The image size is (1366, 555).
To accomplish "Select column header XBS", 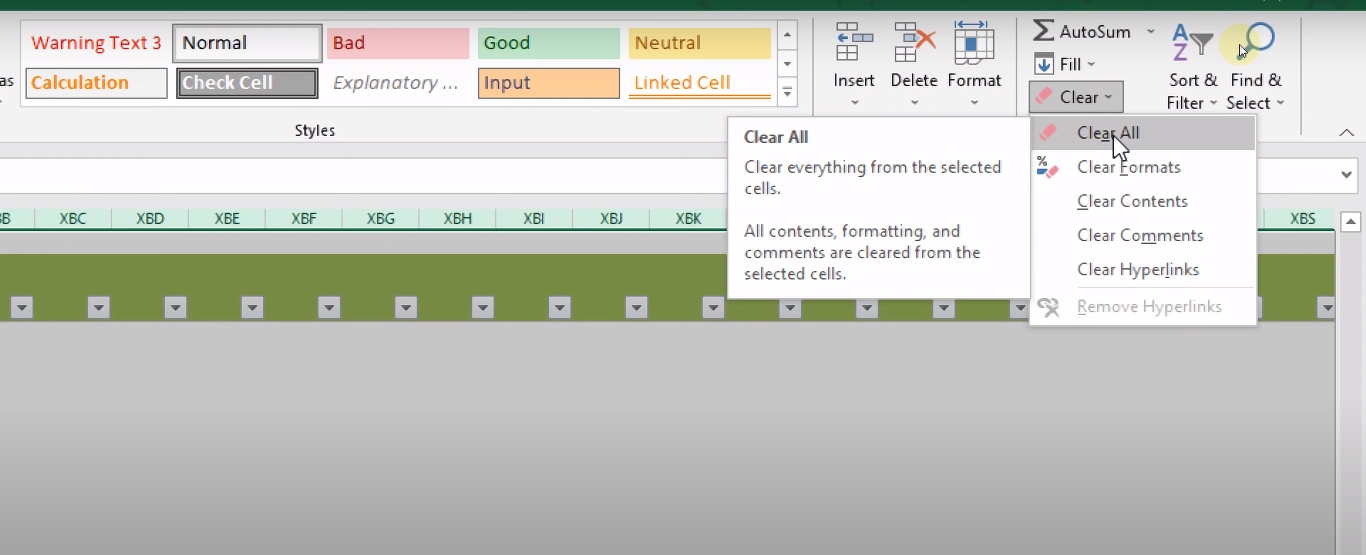I will coord(1302,219).
